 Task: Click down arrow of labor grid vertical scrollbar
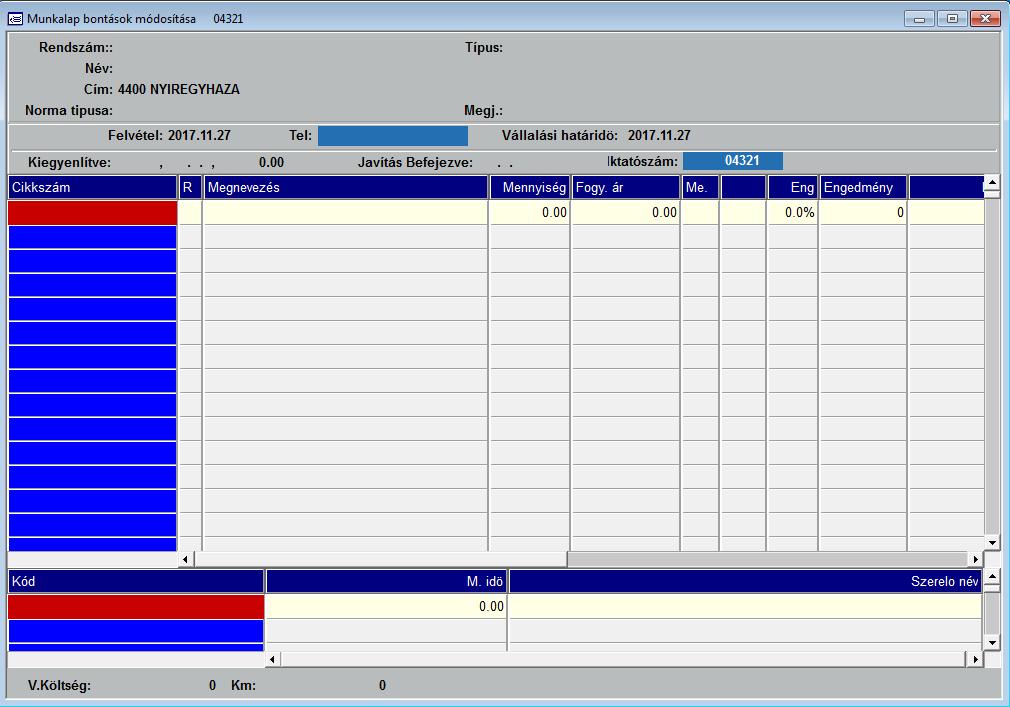992,643
